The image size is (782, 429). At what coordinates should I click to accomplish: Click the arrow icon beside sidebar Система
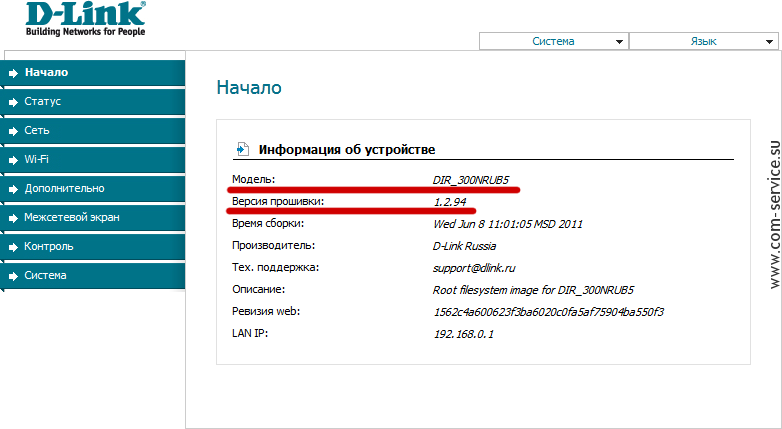coord(13,276)
